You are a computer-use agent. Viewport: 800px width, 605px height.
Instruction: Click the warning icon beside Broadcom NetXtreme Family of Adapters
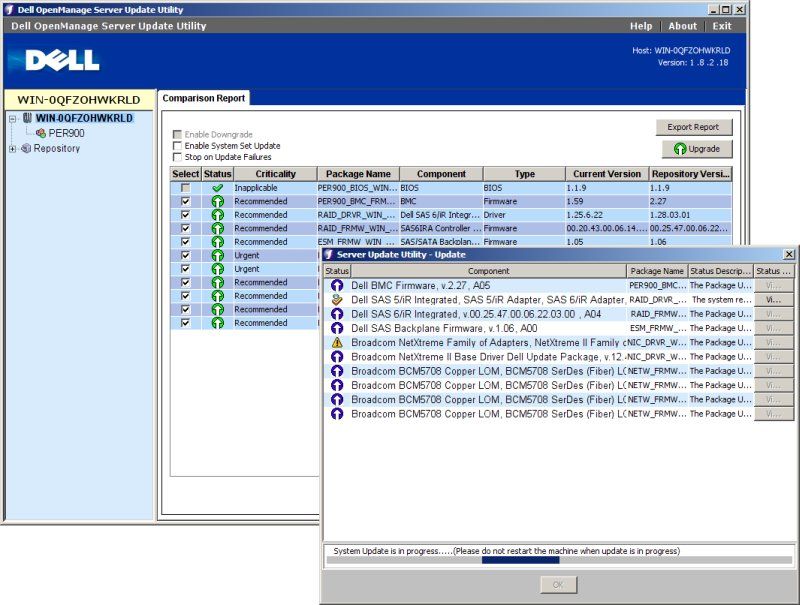pyautogui.click(x=337, y=343)
